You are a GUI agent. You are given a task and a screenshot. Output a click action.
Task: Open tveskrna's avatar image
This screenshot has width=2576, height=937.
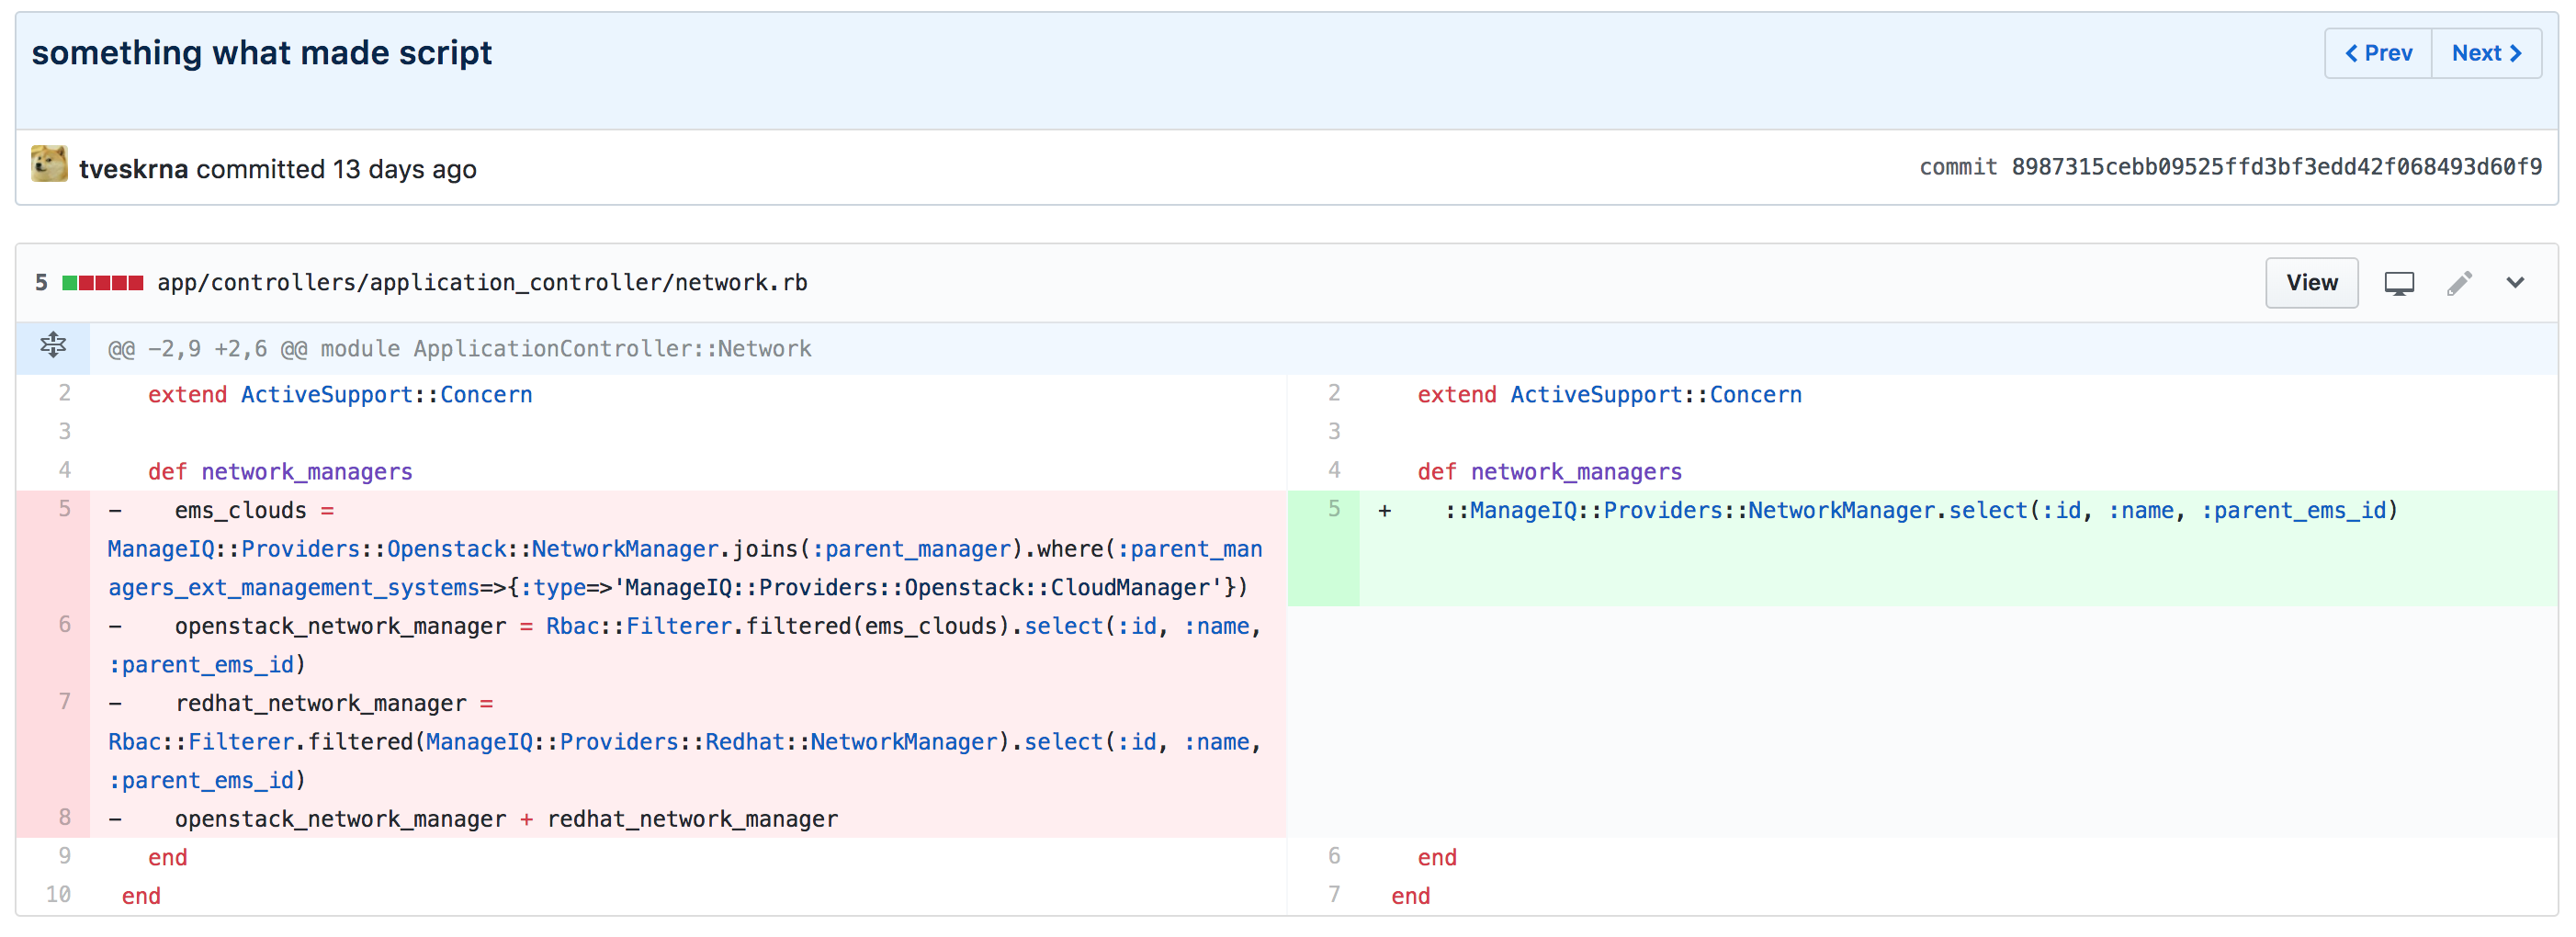[49, 164]
